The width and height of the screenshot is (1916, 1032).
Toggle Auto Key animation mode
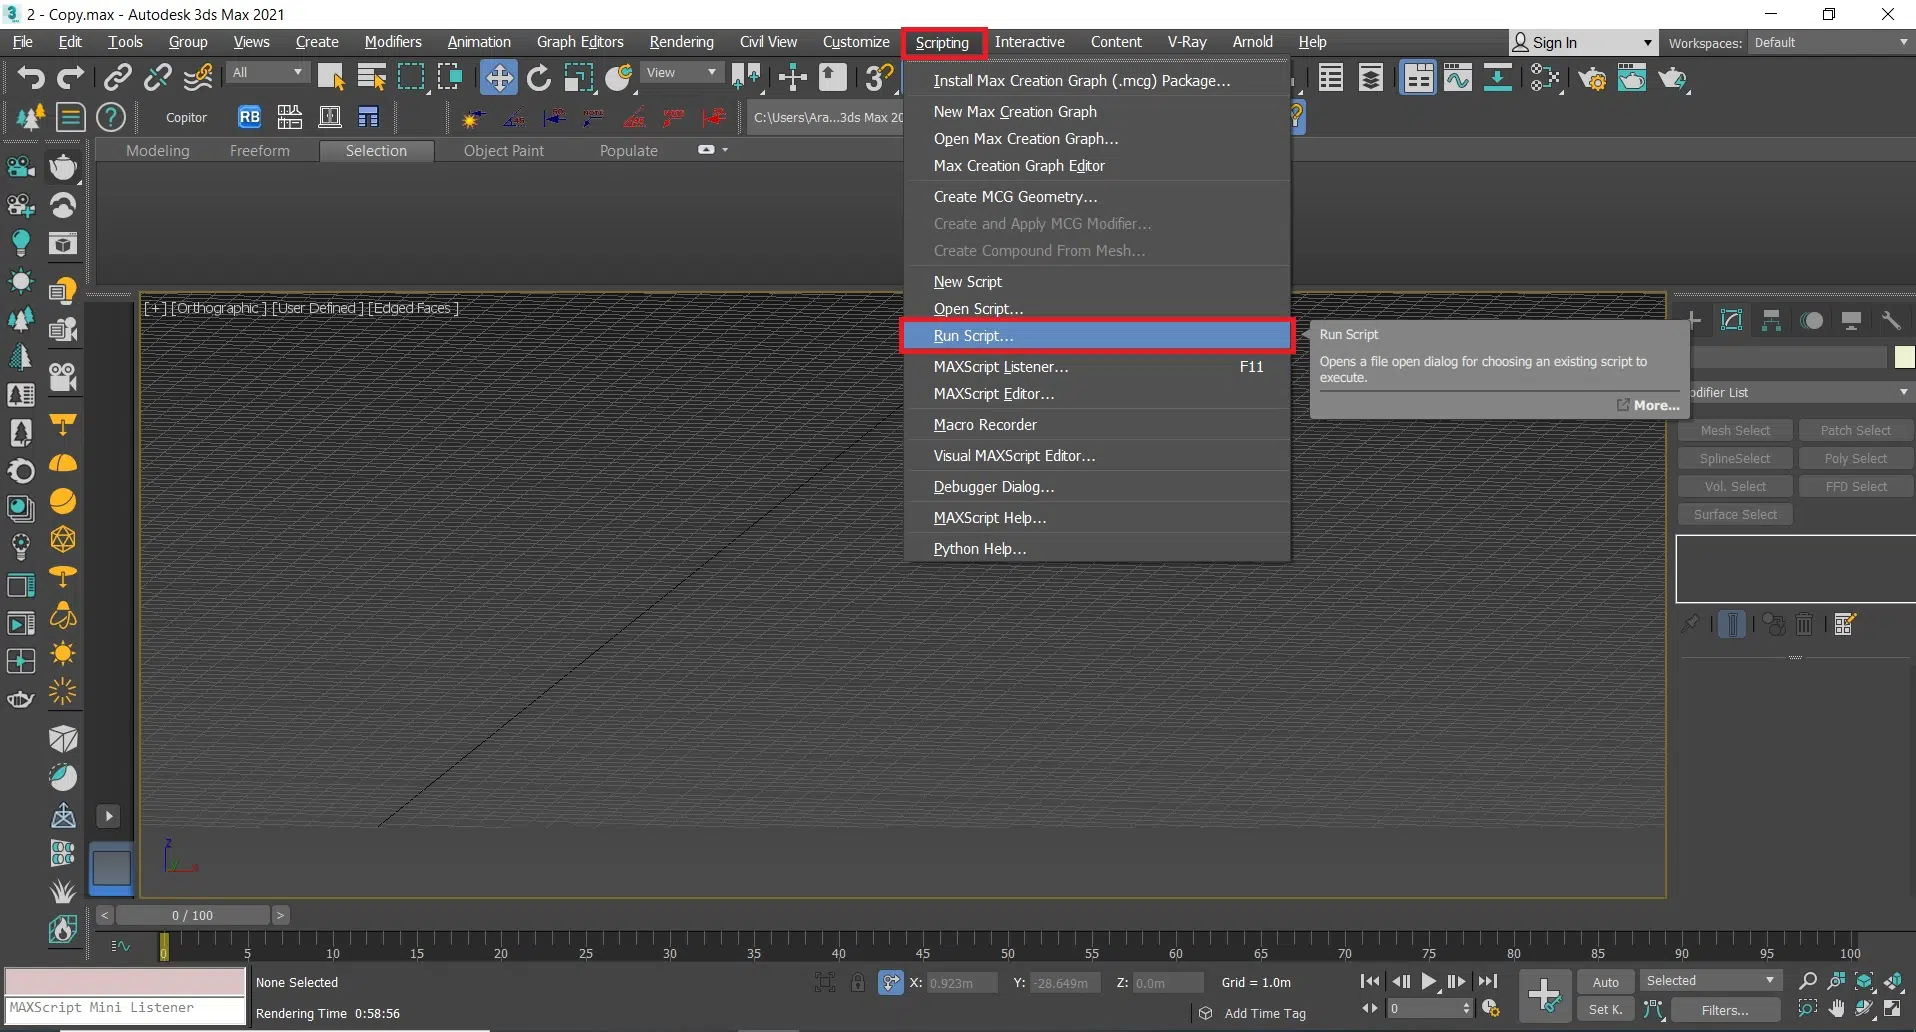click(1605, 982)
